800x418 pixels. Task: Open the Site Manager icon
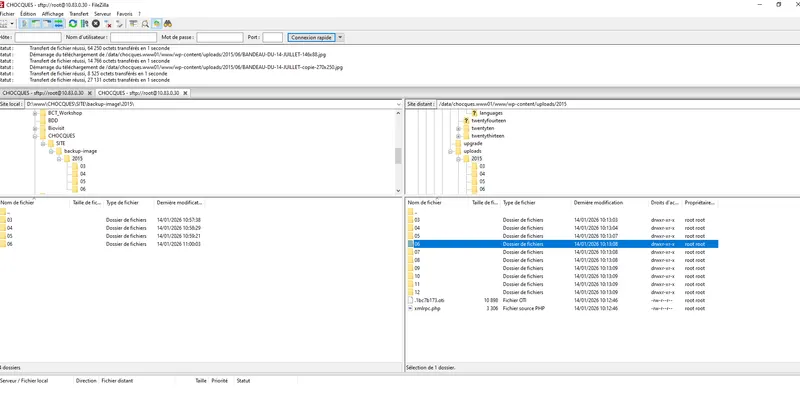click(x=4, y=24)
